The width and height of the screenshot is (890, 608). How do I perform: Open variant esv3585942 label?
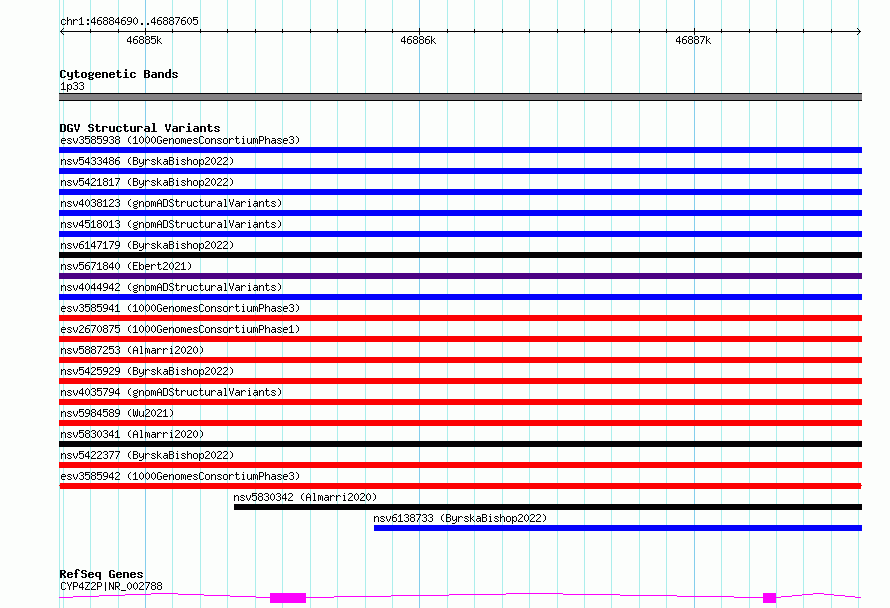(180, 476)
